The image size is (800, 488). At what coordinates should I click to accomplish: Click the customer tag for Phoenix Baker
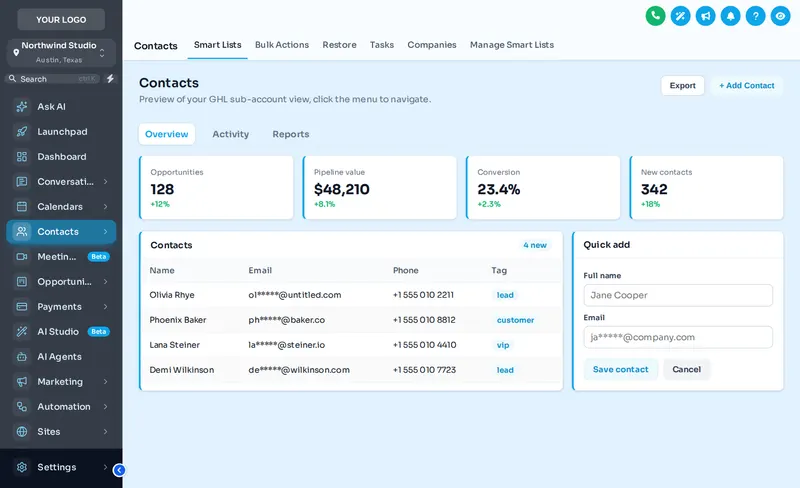515,320
